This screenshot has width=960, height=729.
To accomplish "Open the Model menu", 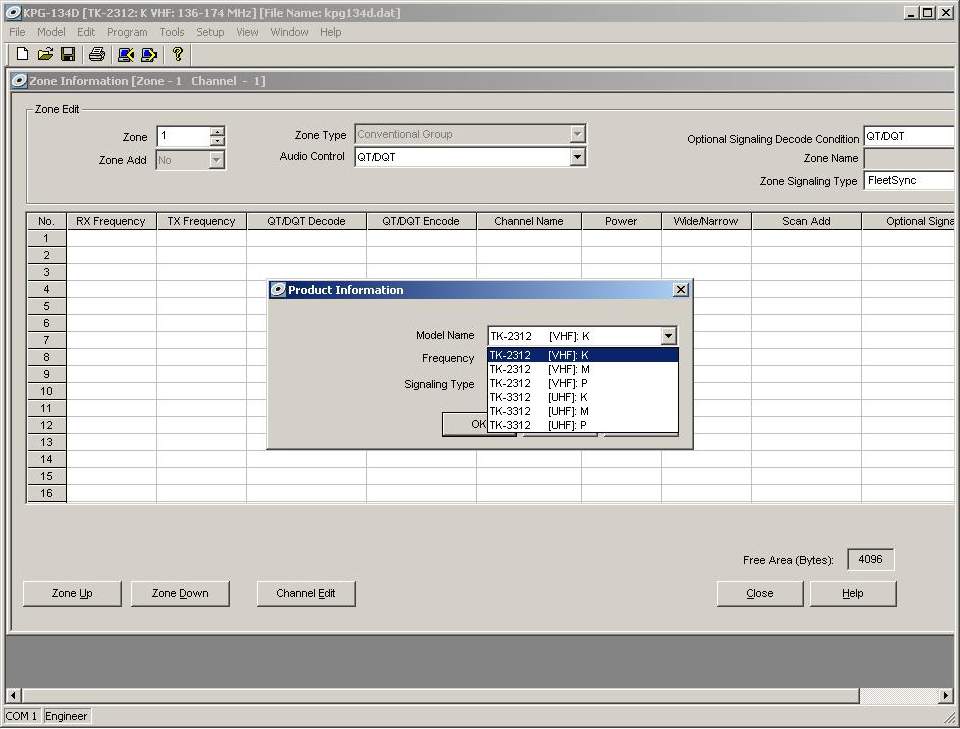I will 51,32.
